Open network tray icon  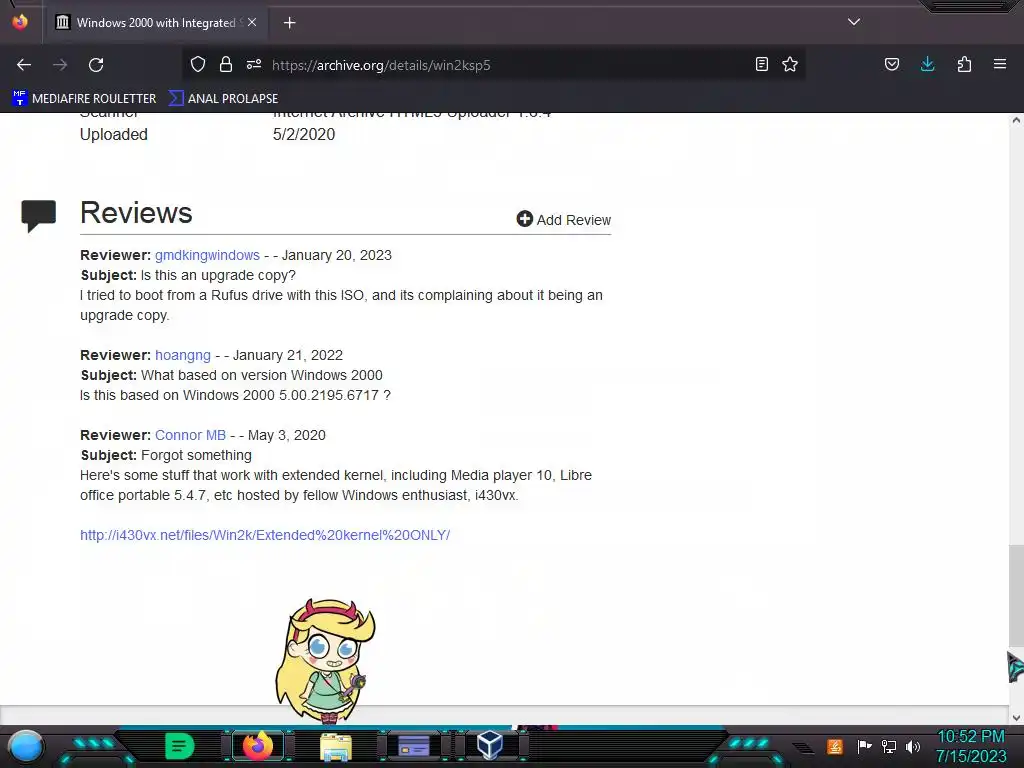[x=889, y=746]
